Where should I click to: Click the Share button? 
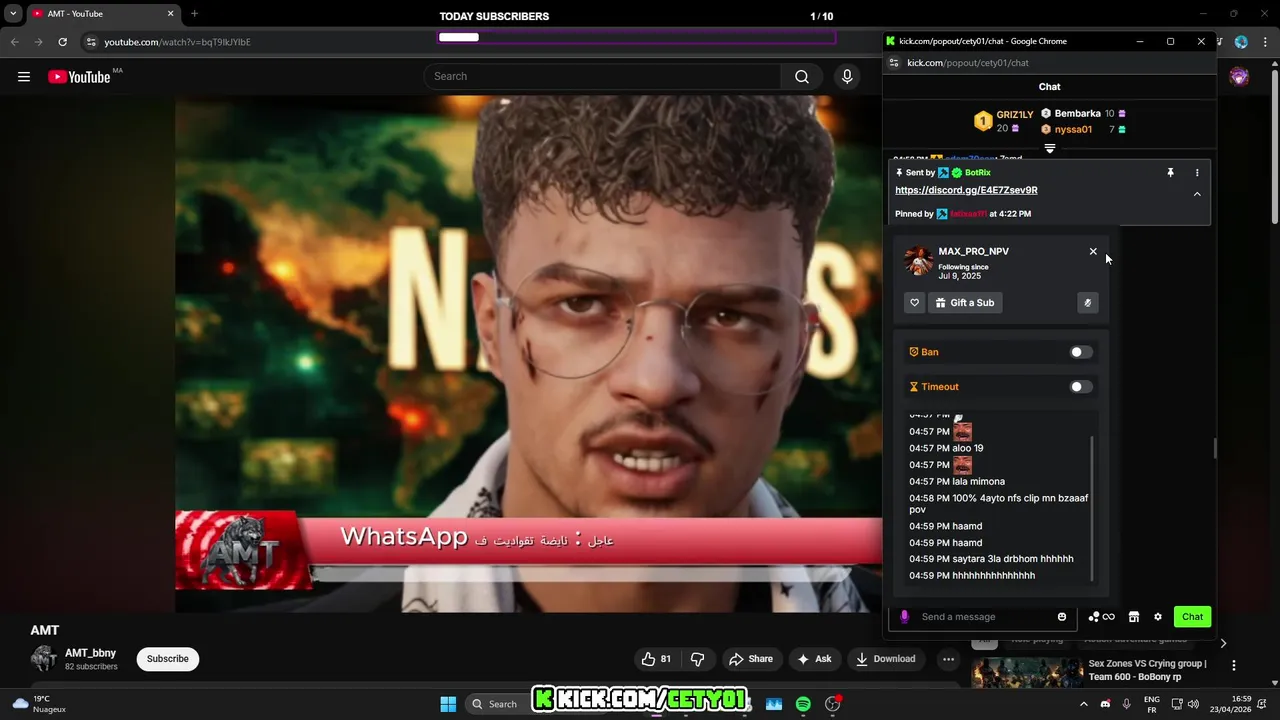tap(750, 659)
